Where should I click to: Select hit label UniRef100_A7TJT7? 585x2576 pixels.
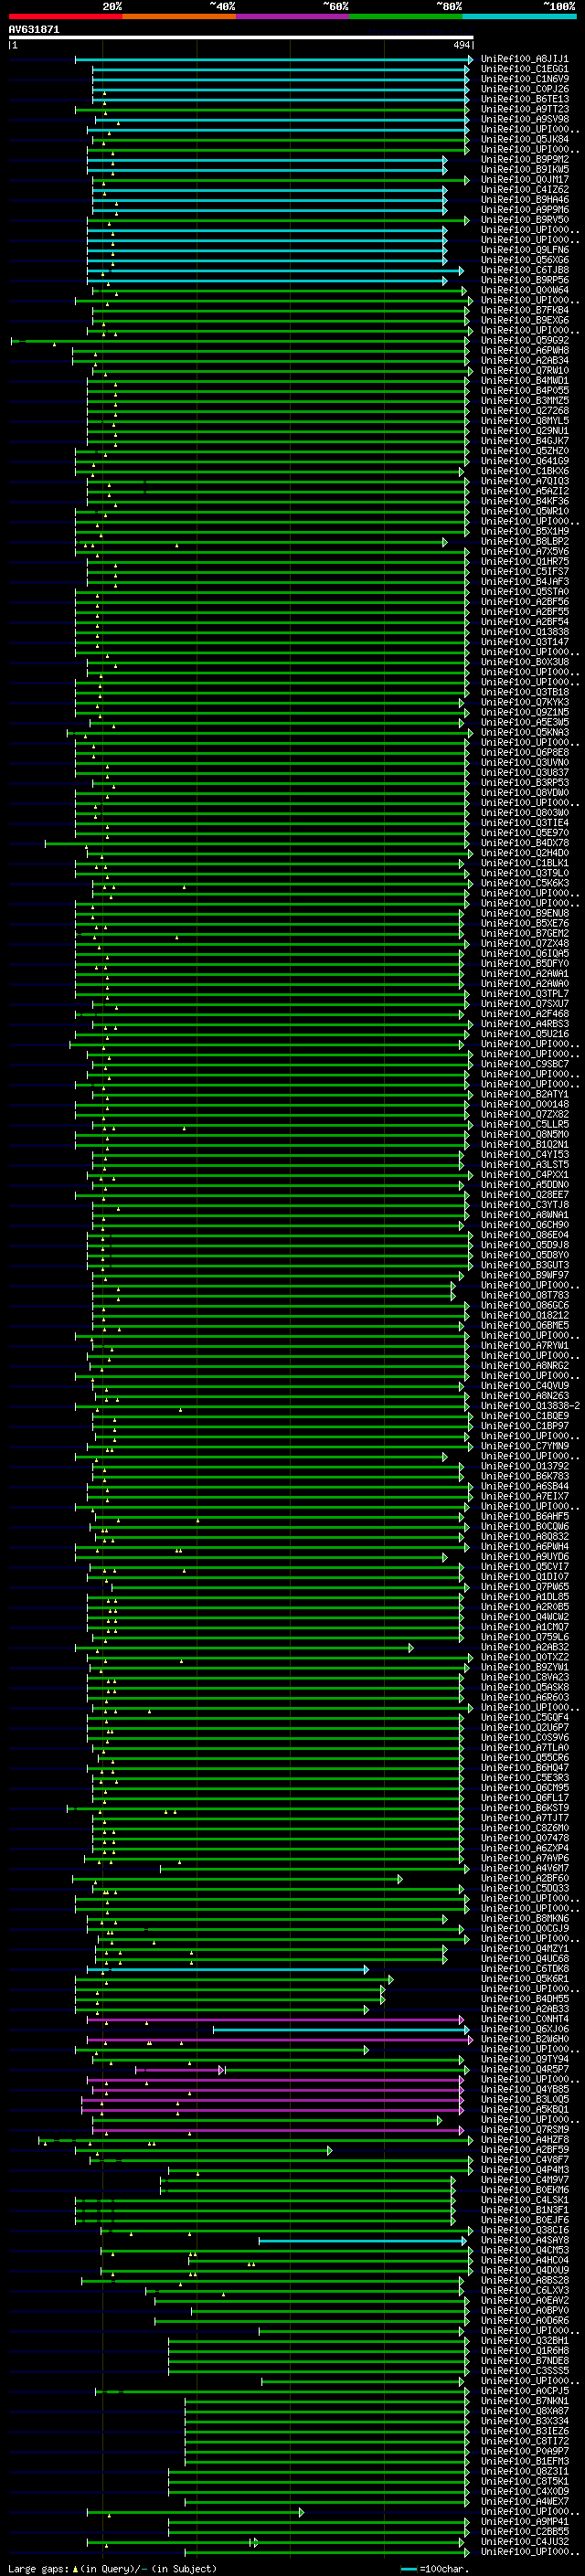[x=524, y=1818]
